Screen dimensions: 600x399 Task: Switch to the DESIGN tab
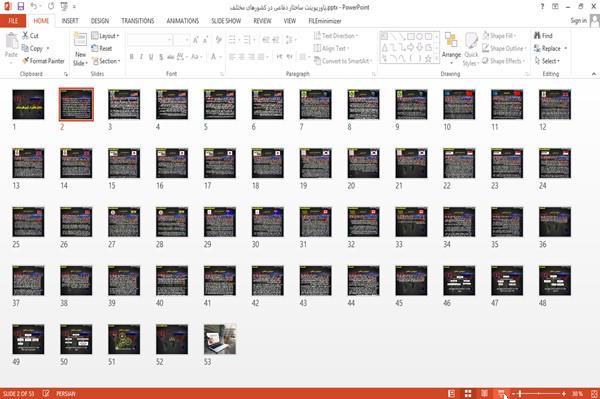click(x=99, y=21)
